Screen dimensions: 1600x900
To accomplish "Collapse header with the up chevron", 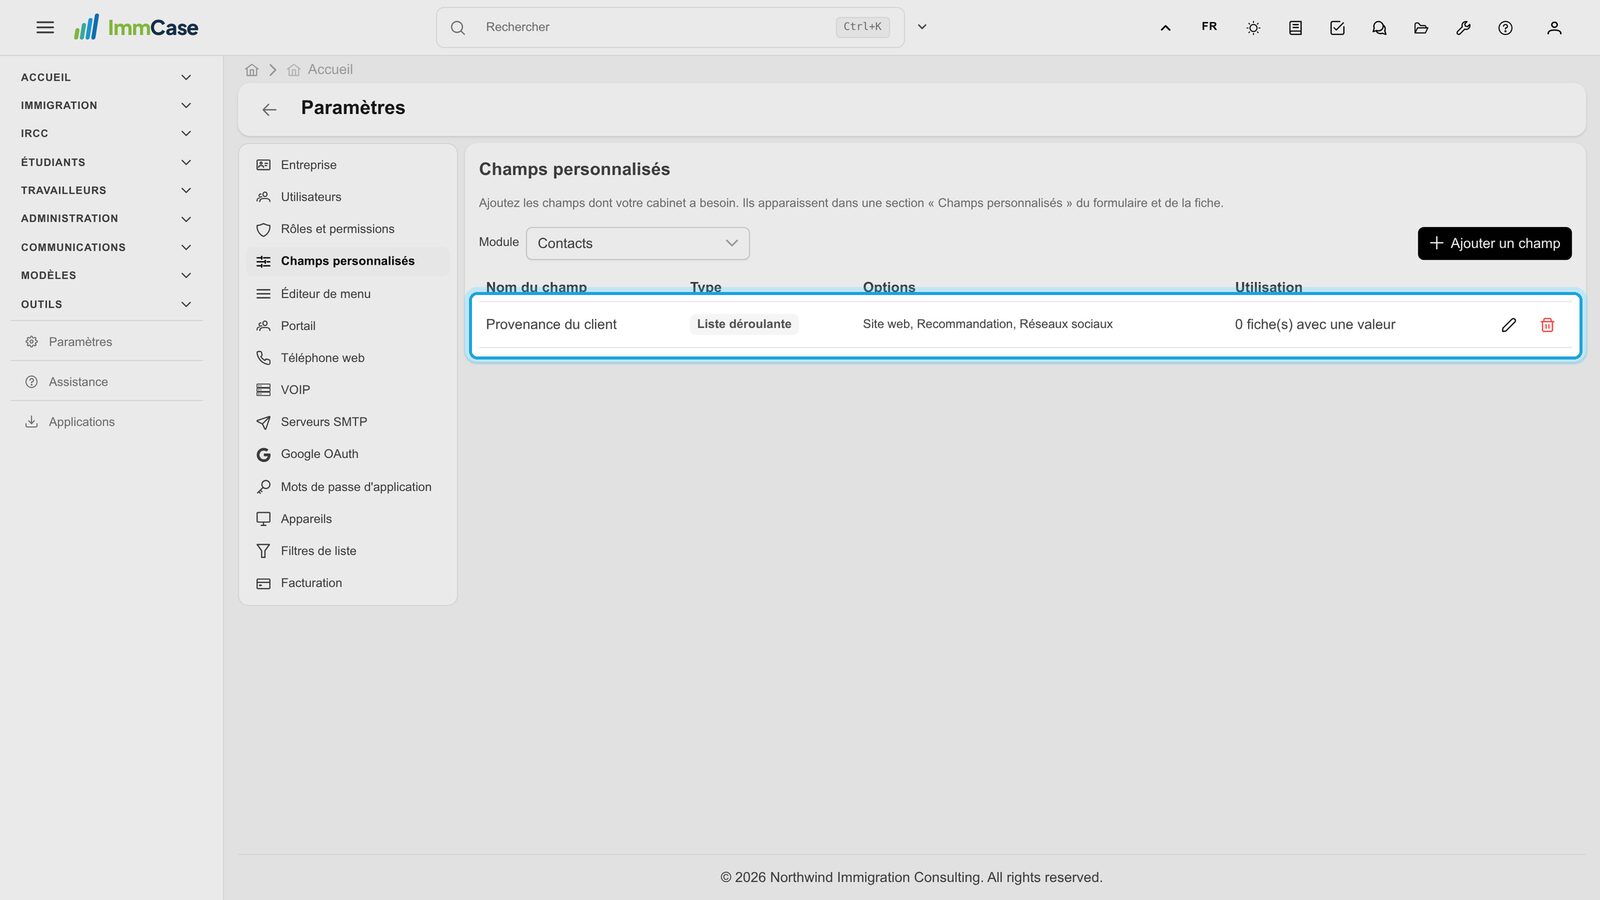I will tap(1165, 28).
